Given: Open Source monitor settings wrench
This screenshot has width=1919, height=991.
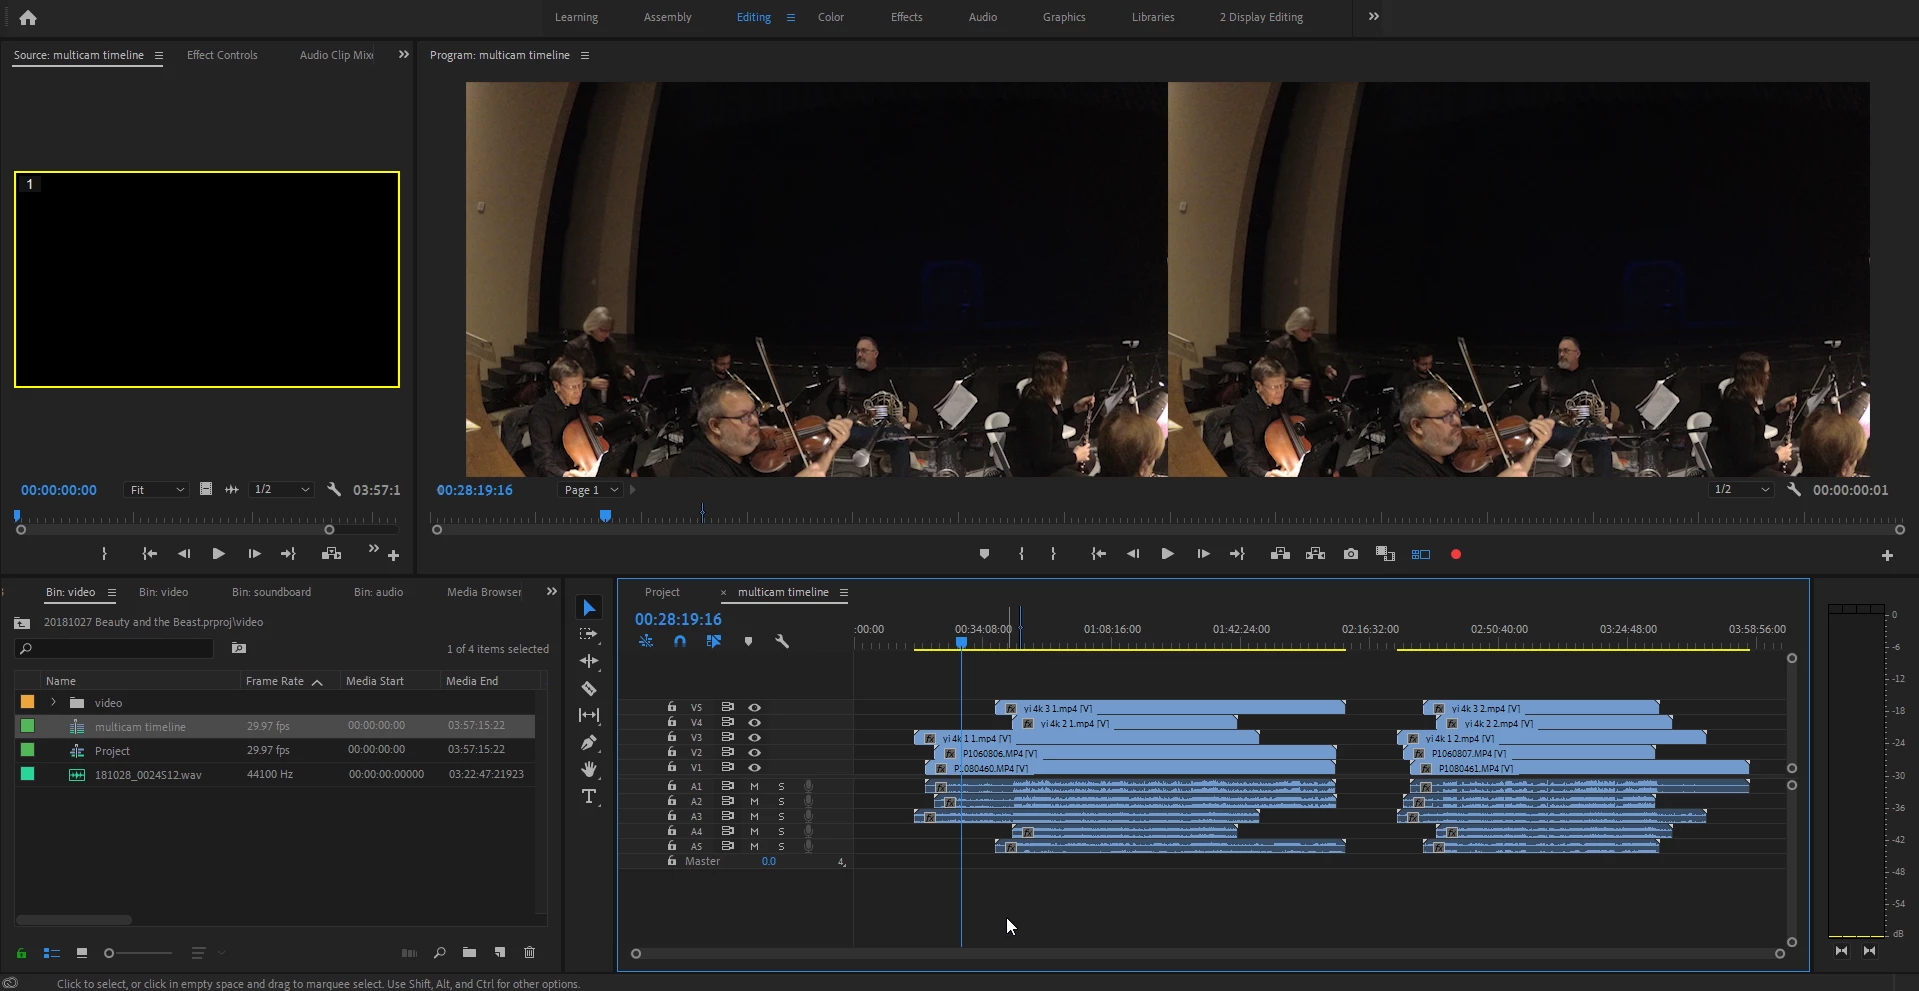Looking at the screenshot, I should click(x=334, y=490).
